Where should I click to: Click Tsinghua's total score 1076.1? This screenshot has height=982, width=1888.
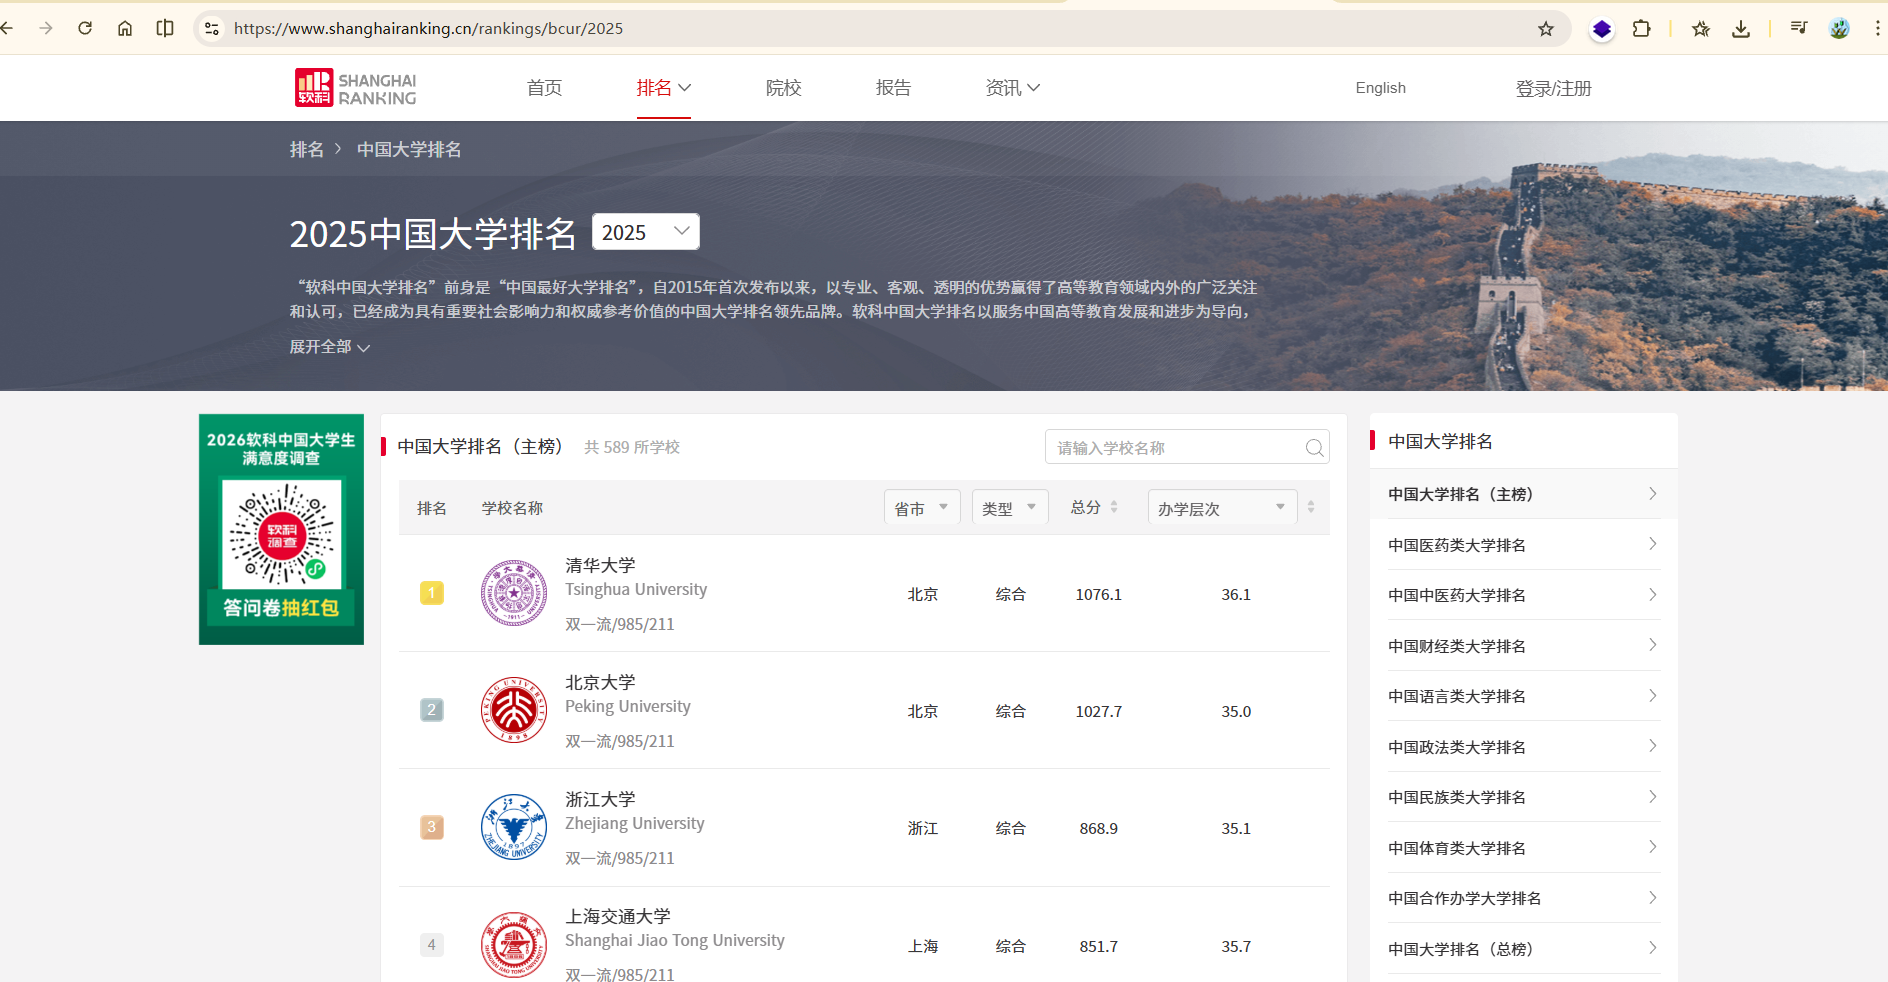pyautogui.click(x=1099, y=594)
